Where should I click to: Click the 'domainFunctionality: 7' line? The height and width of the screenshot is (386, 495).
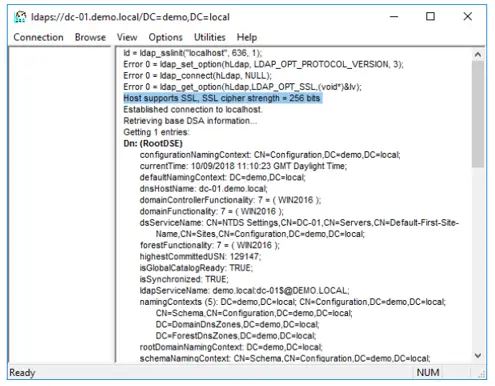click(x=212, y=211)
